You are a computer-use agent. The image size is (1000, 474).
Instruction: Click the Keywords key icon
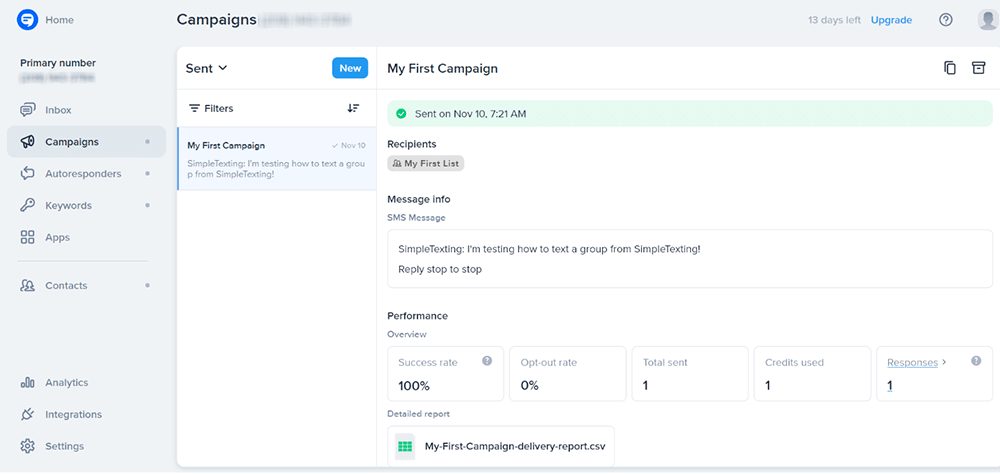pos(27,205)
